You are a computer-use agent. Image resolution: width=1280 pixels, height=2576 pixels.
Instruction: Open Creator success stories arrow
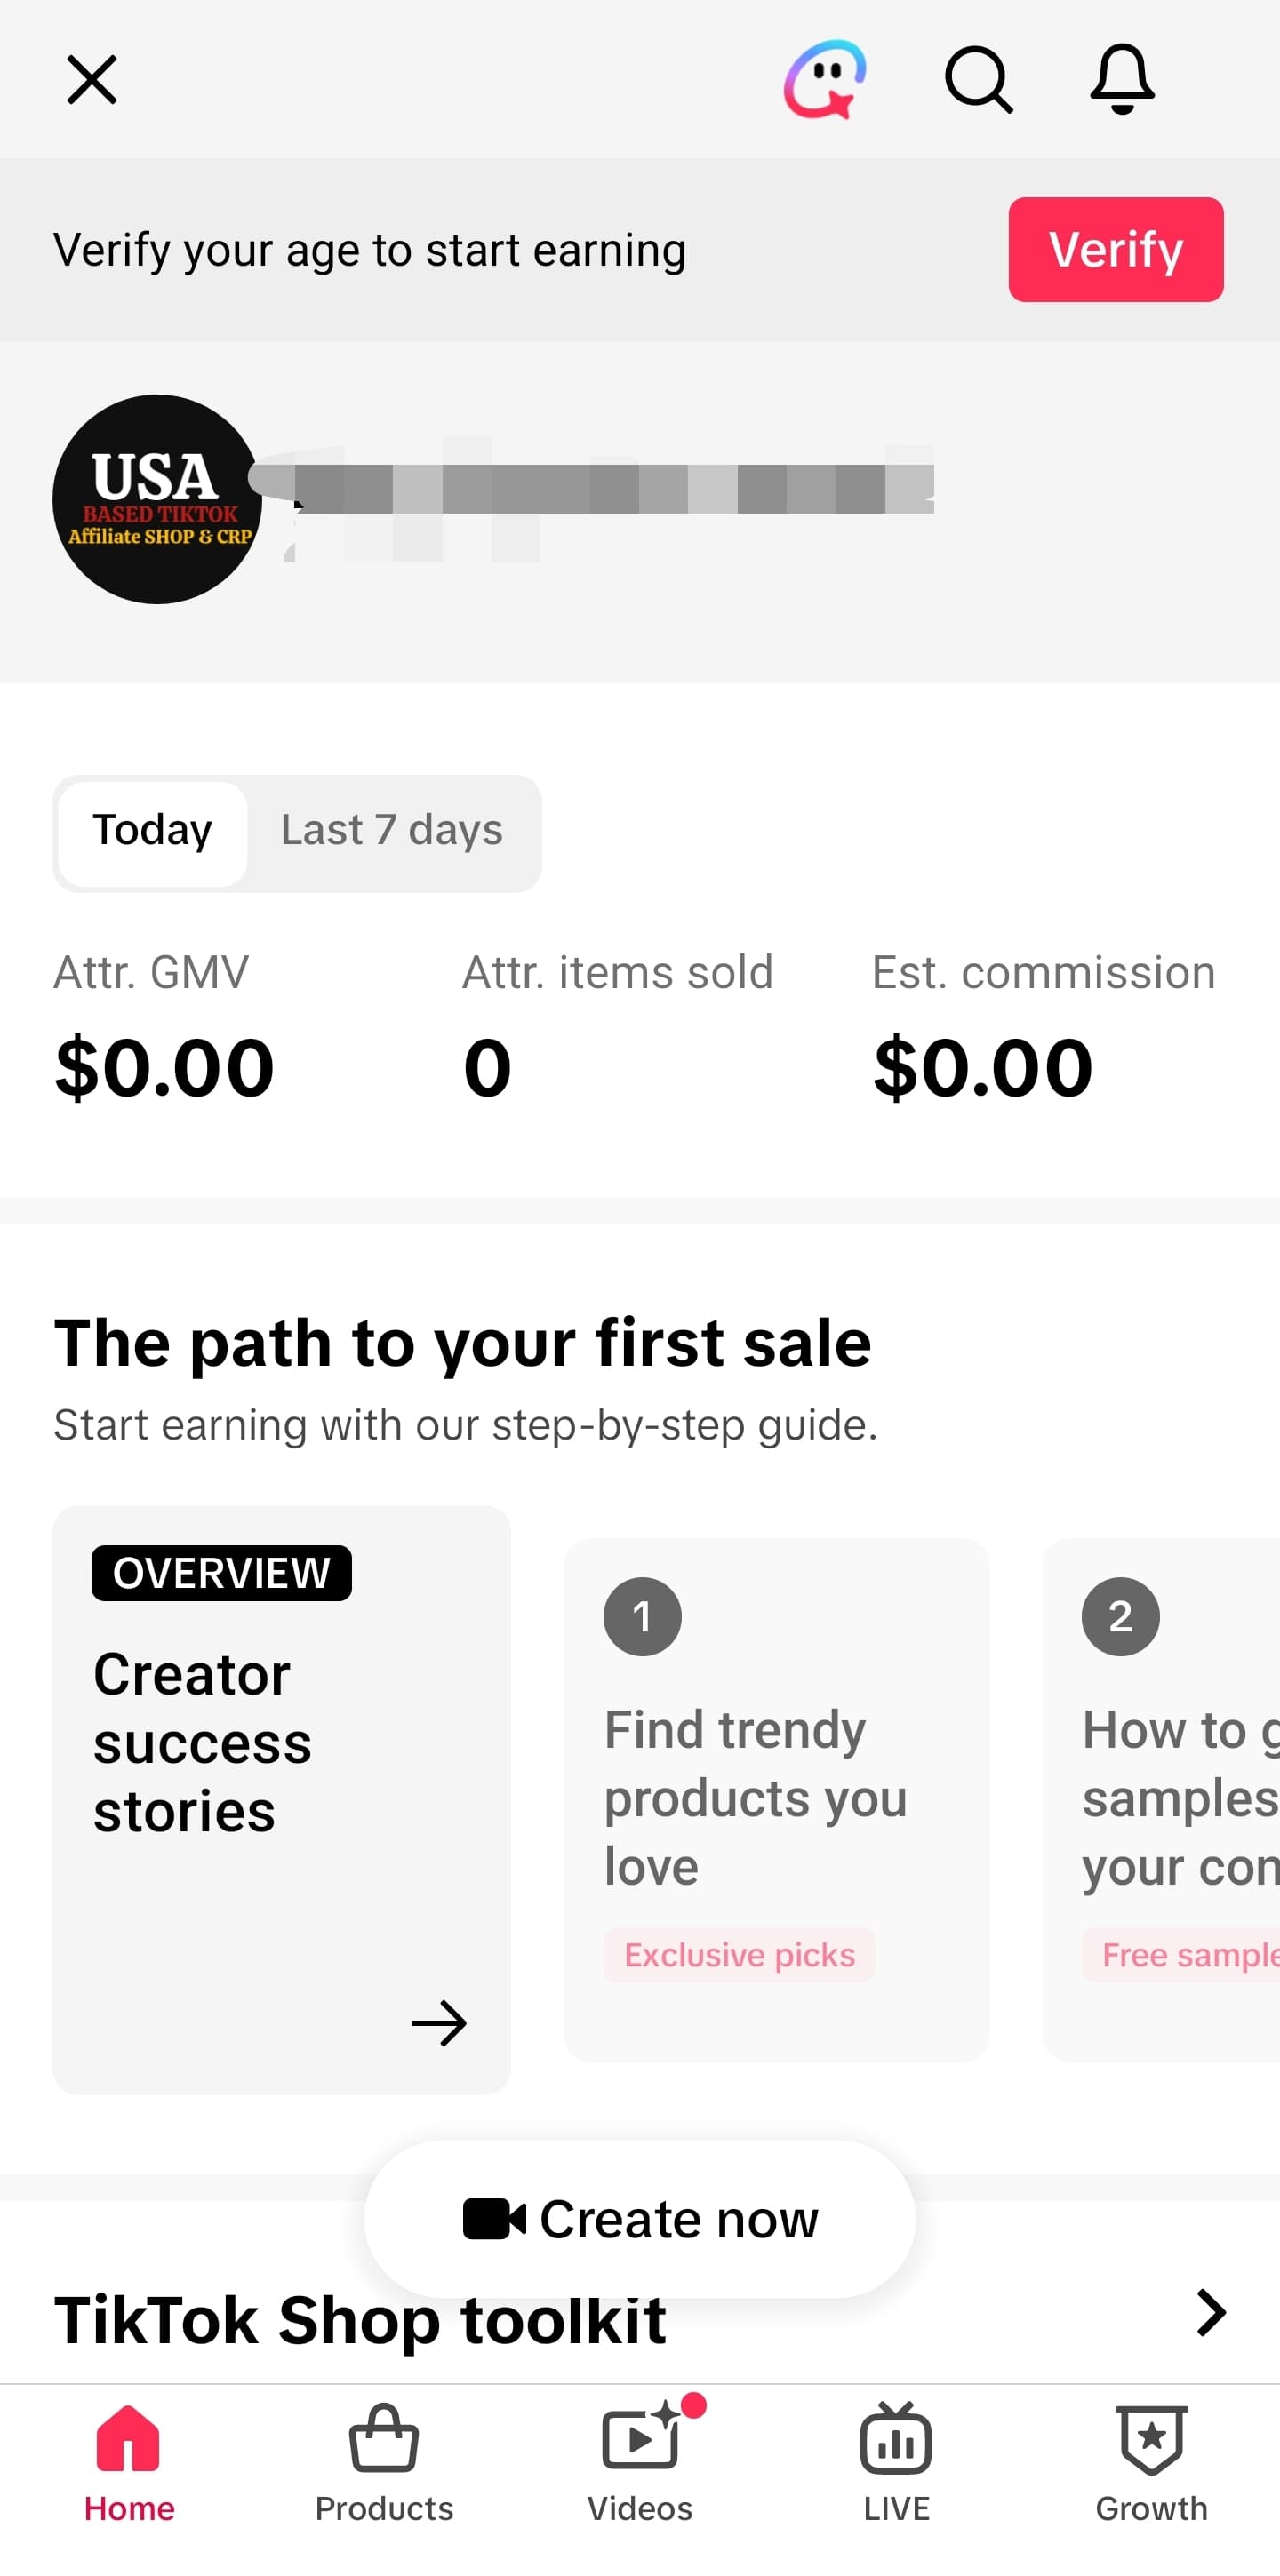tap(439, 2023)
